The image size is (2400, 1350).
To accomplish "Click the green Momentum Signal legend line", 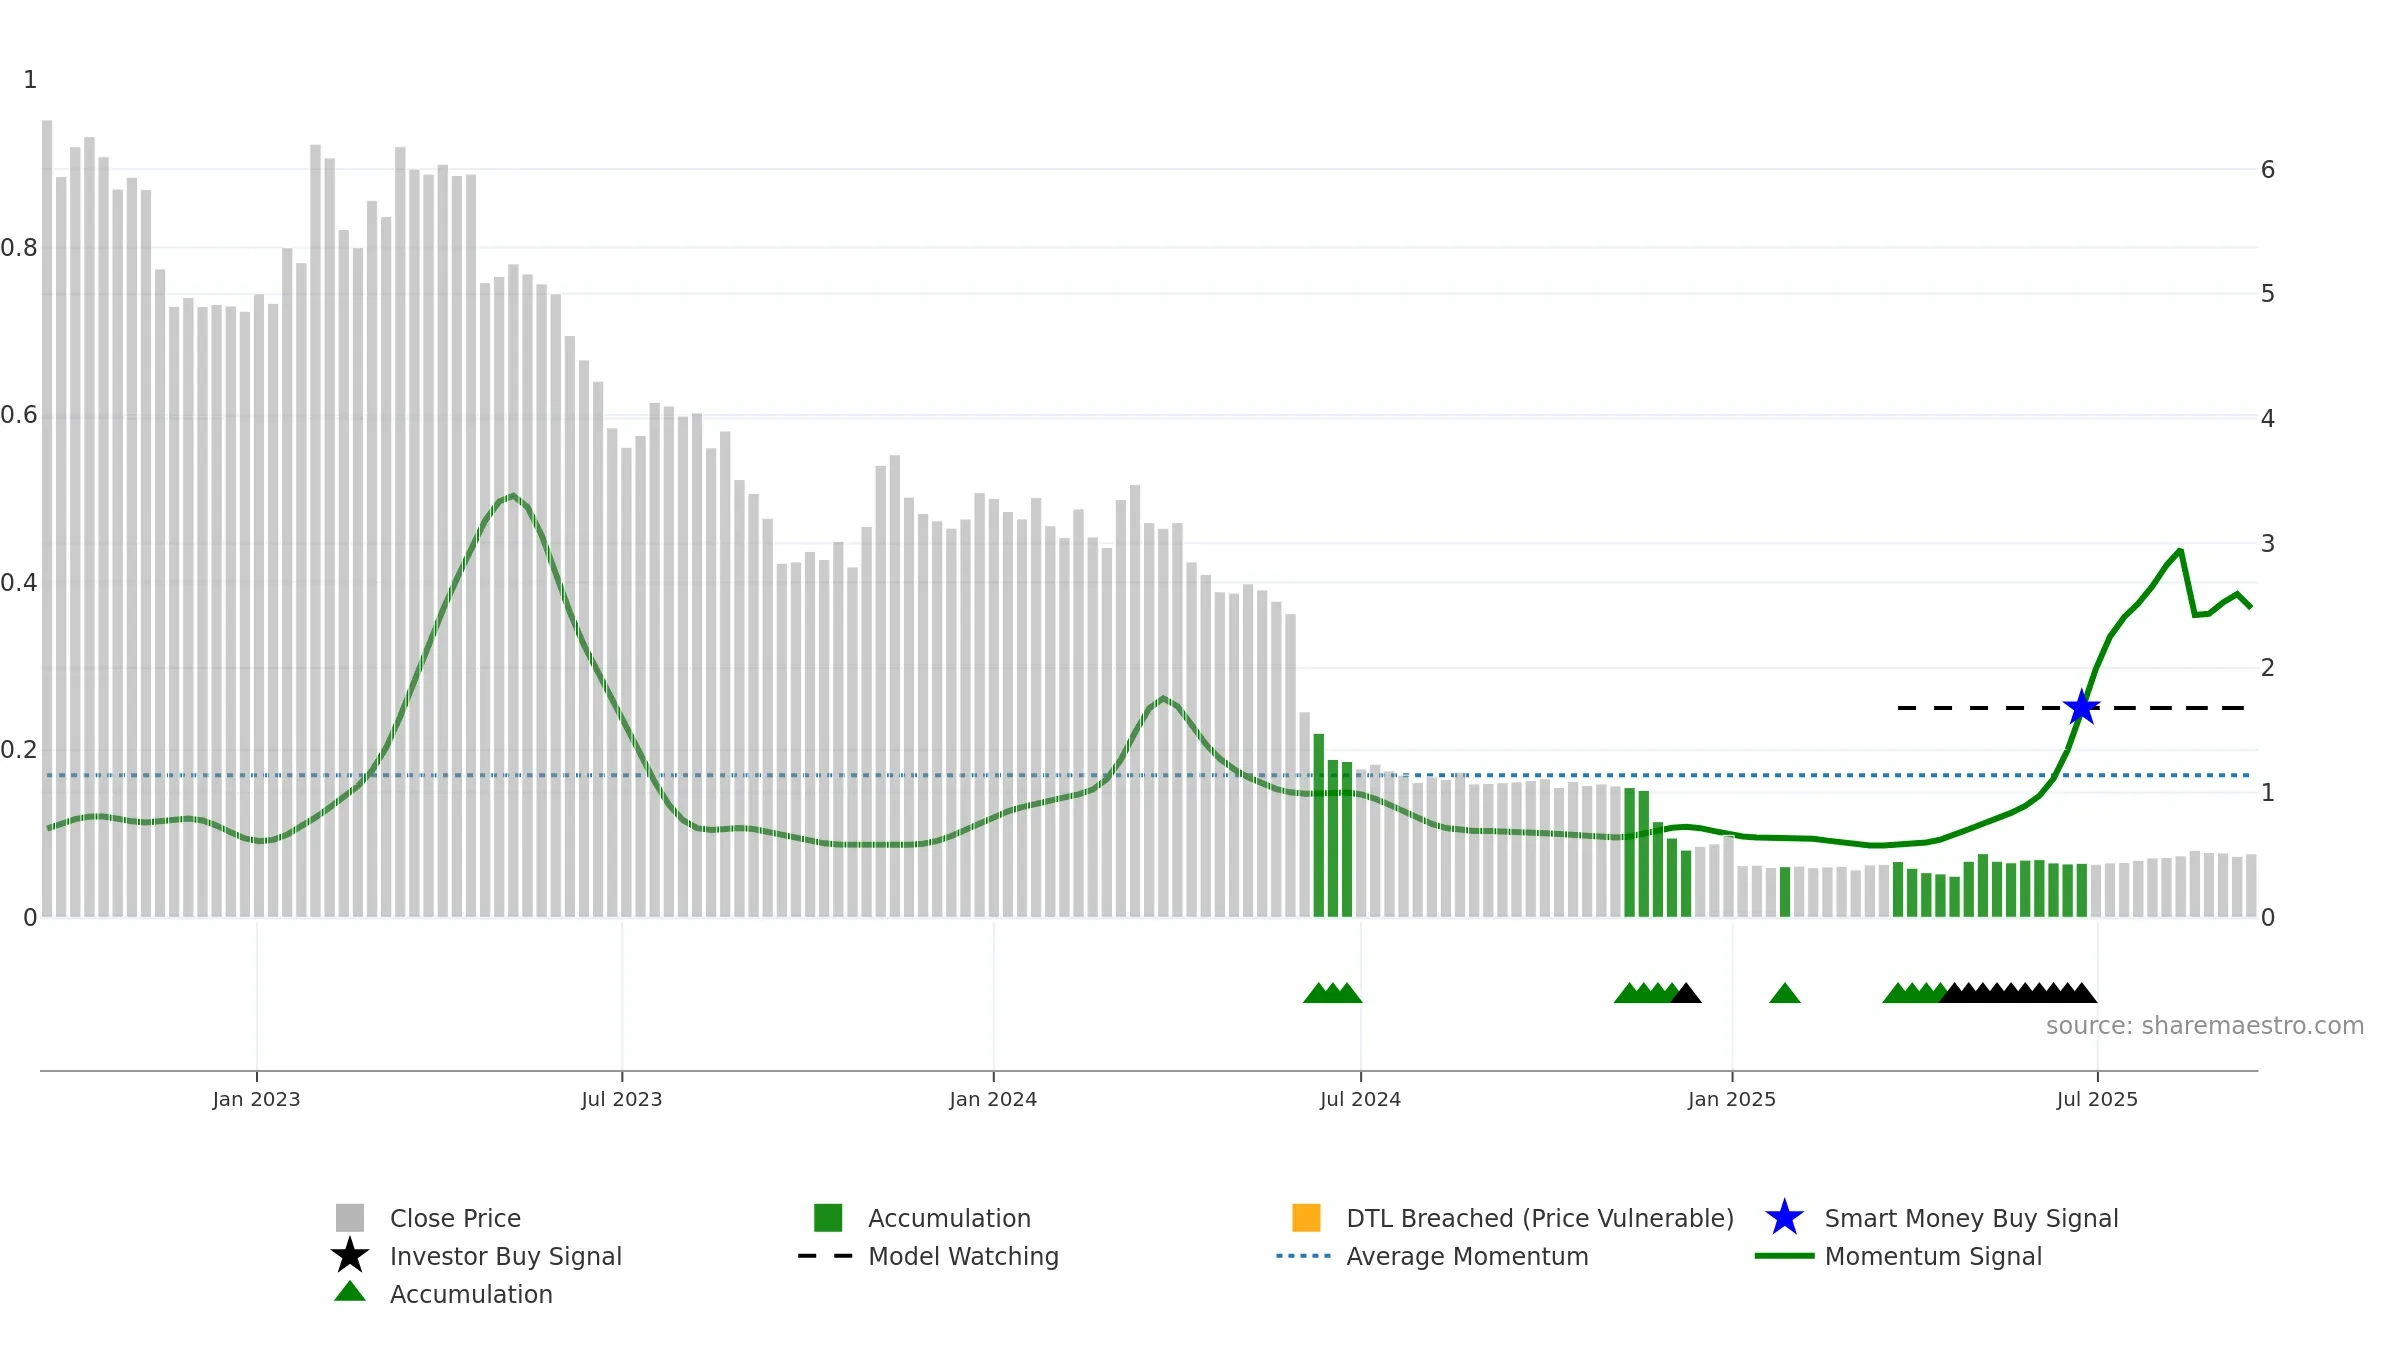I will (1784, 1256).
